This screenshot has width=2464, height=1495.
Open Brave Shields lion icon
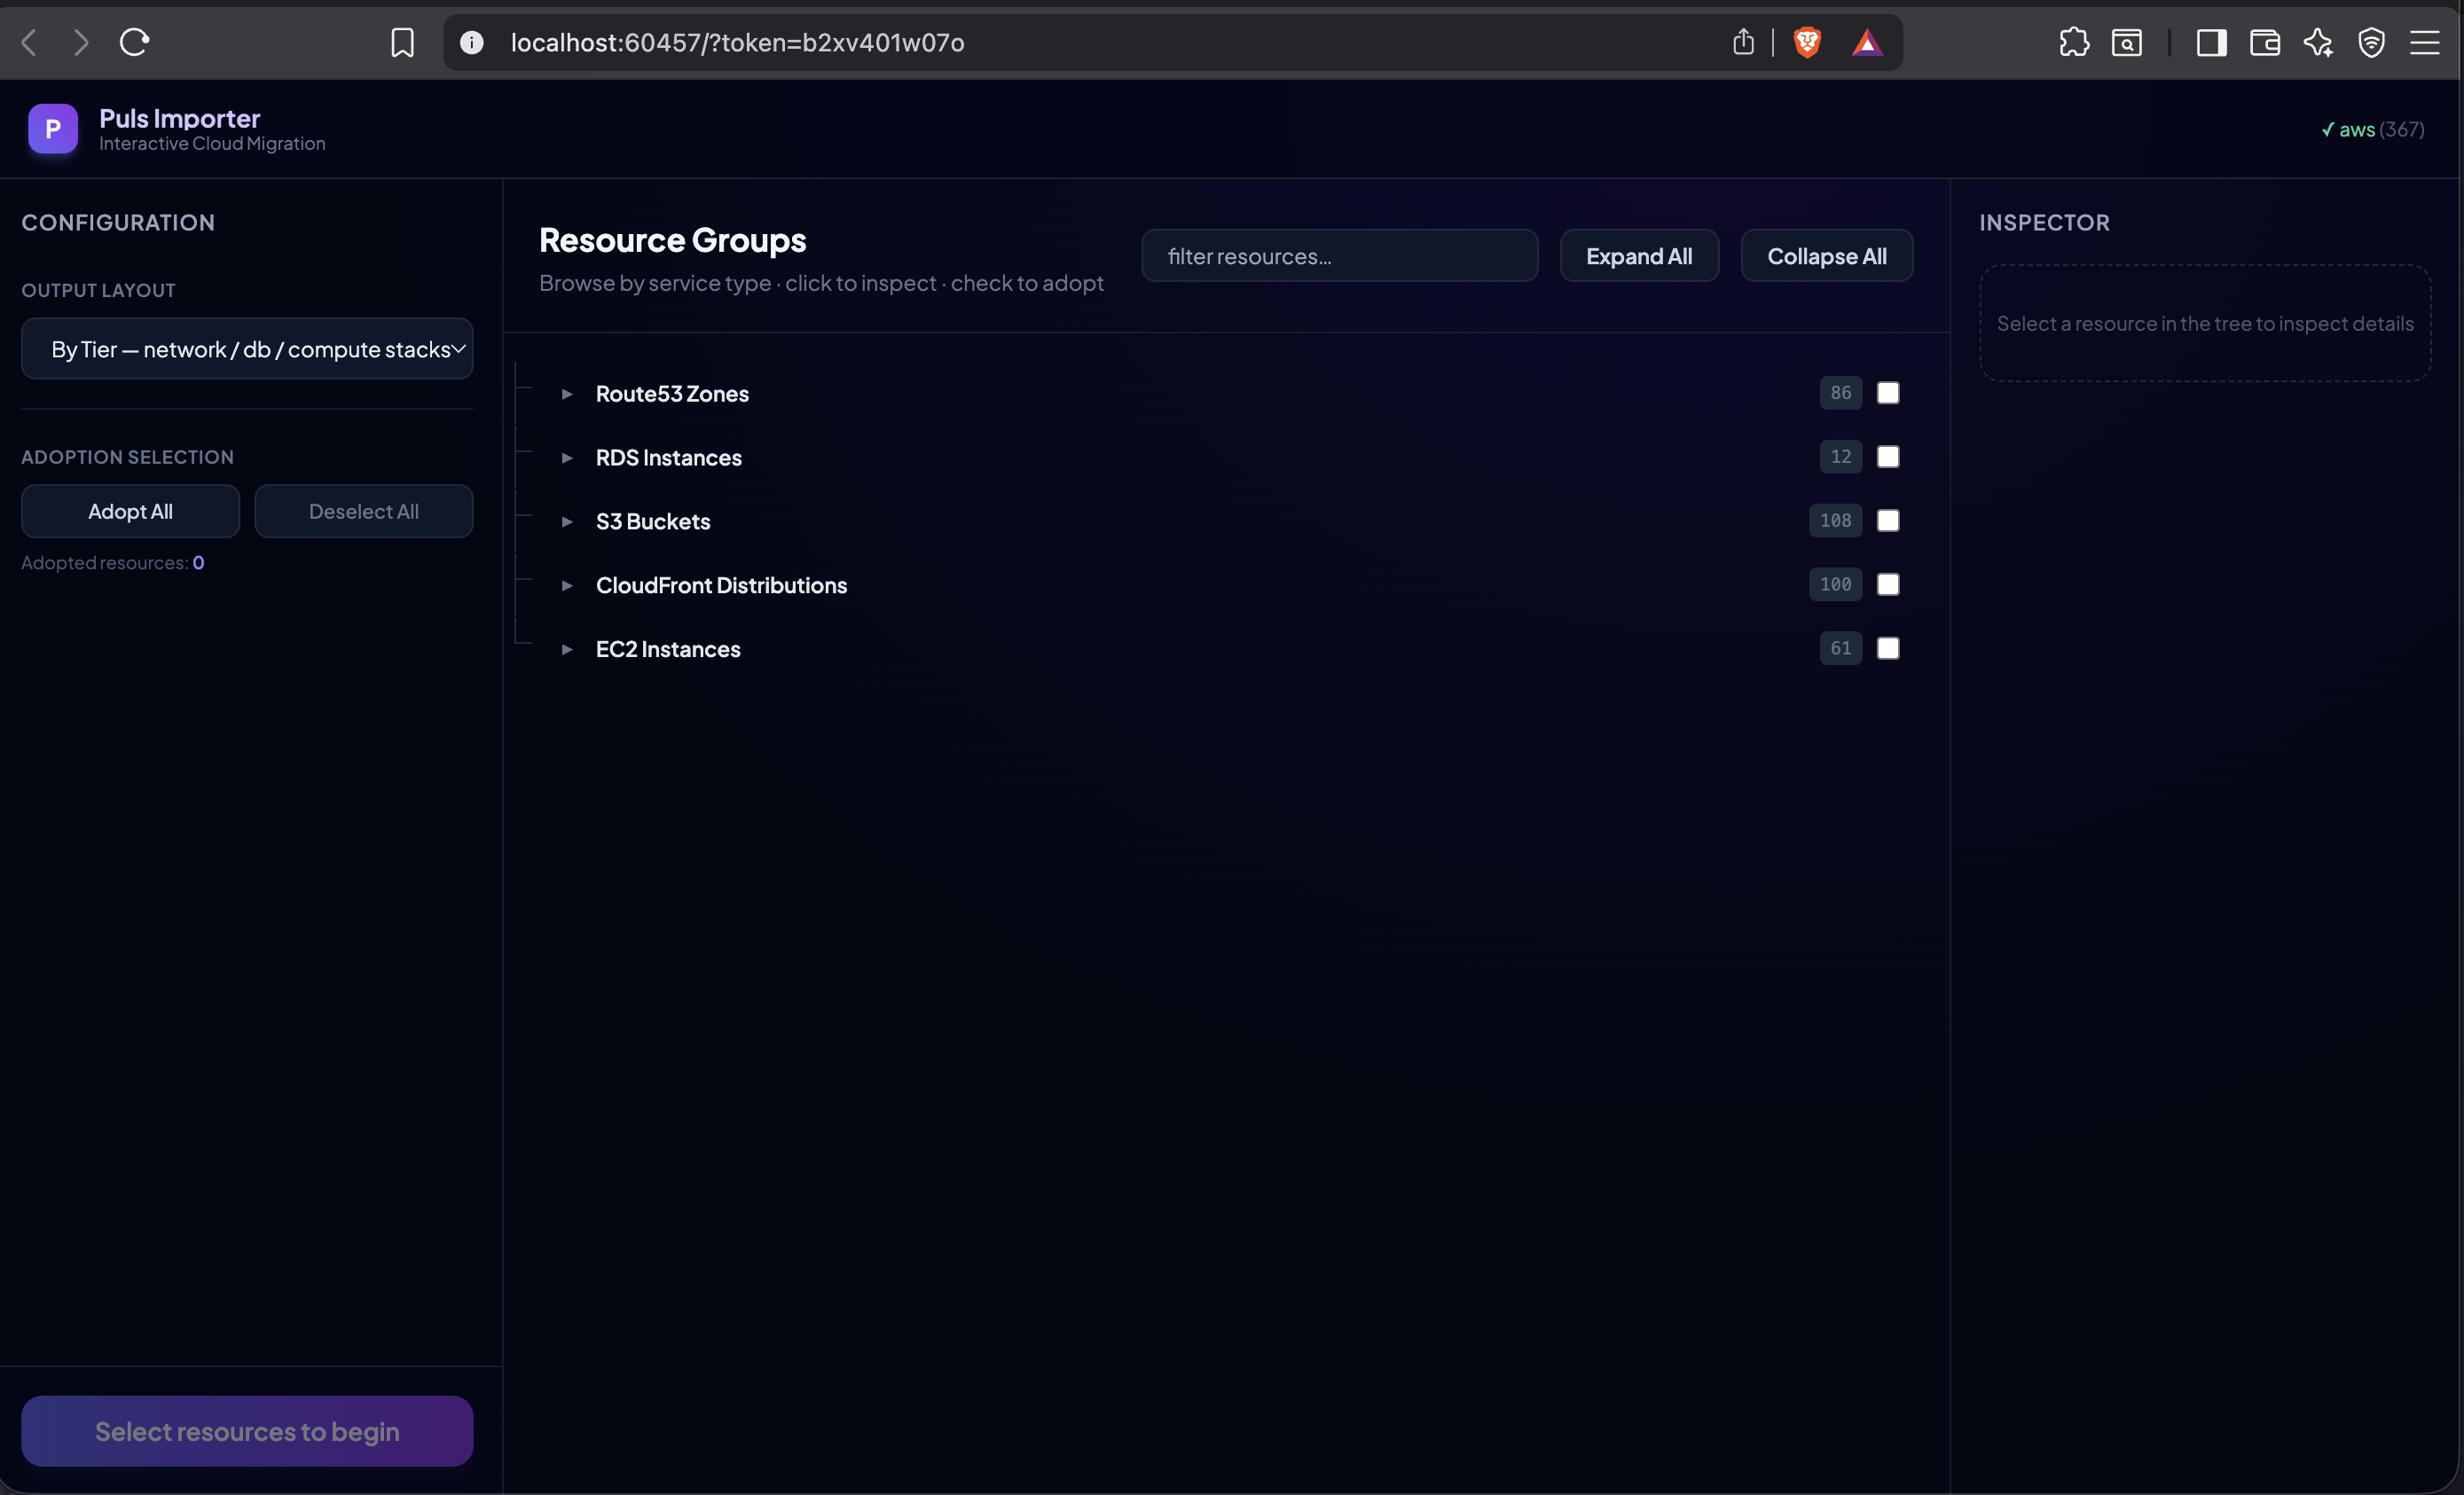1807,42
